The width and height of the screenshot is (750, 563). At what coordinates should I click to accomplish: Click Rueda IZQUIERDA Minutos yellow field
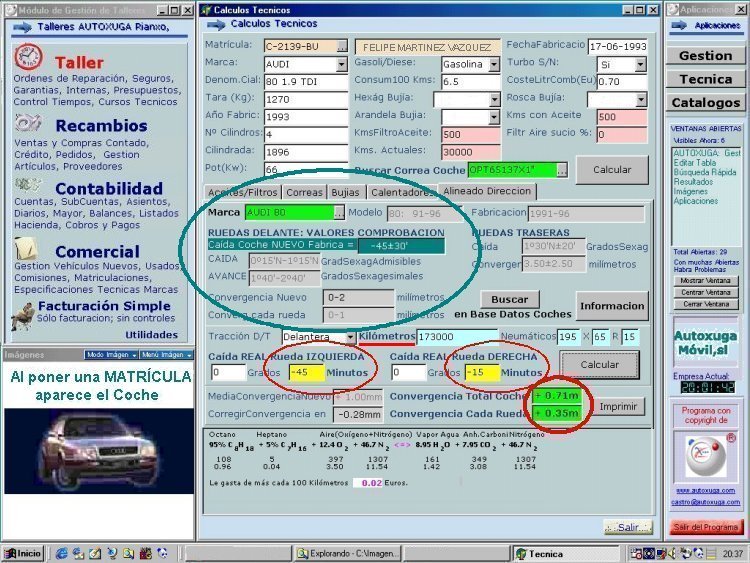pyautogui.click(x=306, y=373)
